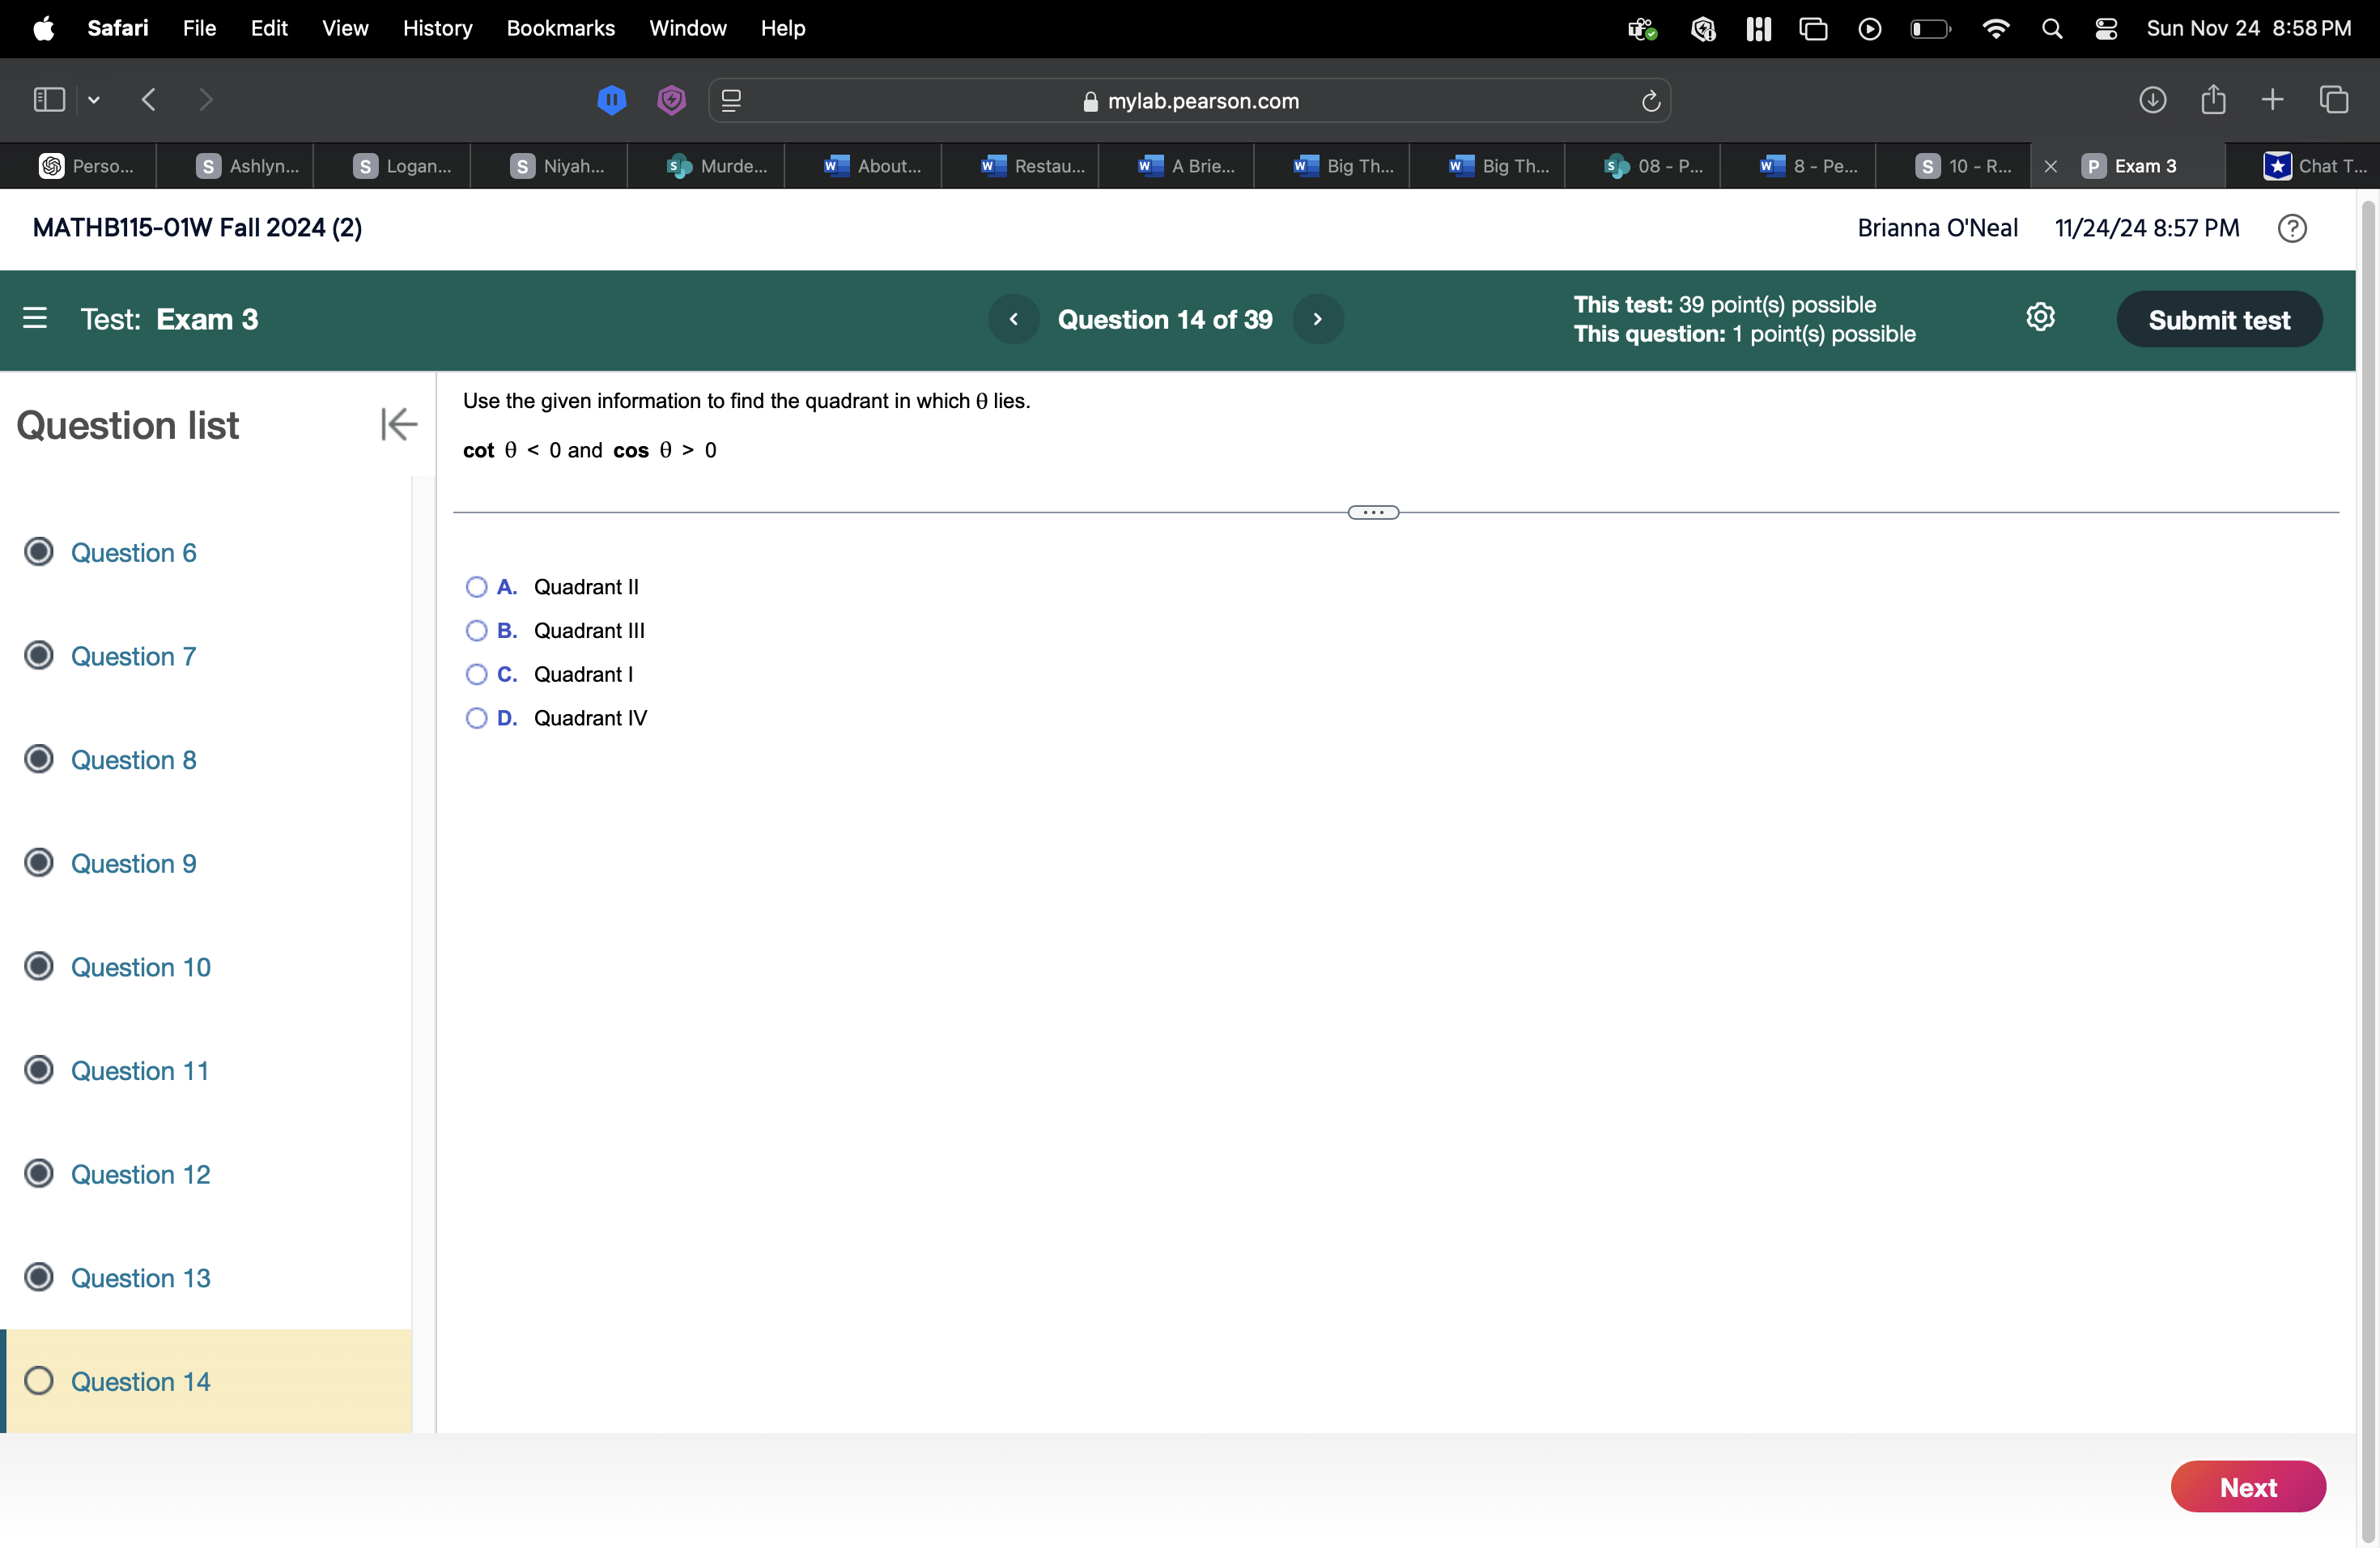Image resolution: width=2380 pixels, height=1548 pixels.
Task: Select answer A Quadrant II
Action: [x=477, y=587]
